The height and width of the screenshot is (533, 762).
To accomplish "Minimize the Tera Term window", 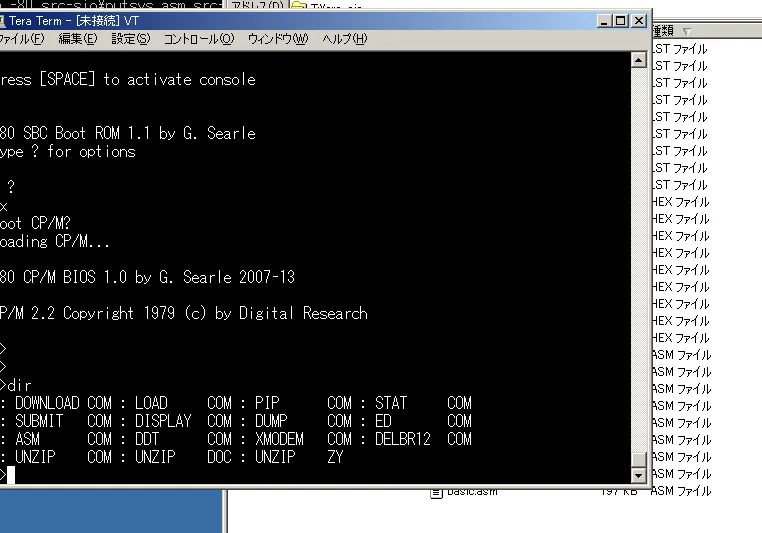I will [x=604, y=20].
